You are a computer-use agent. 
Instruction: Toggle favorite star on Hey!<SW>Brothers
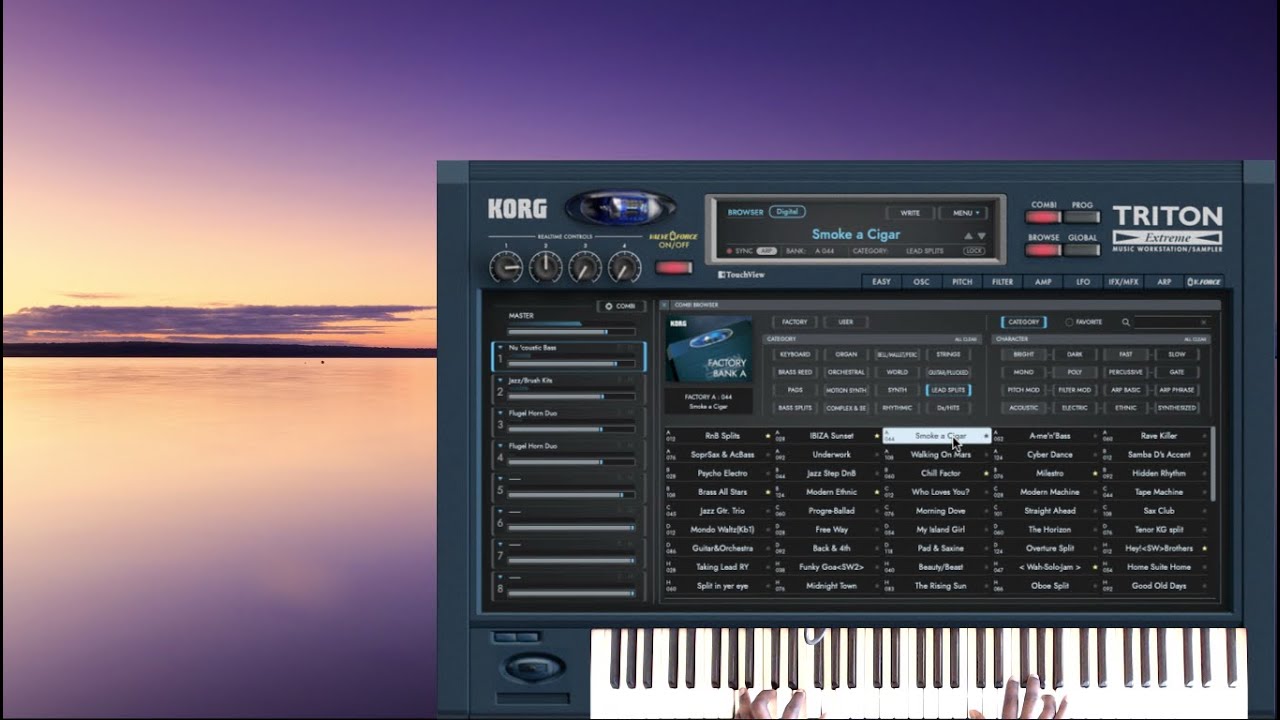point(1204,548)
